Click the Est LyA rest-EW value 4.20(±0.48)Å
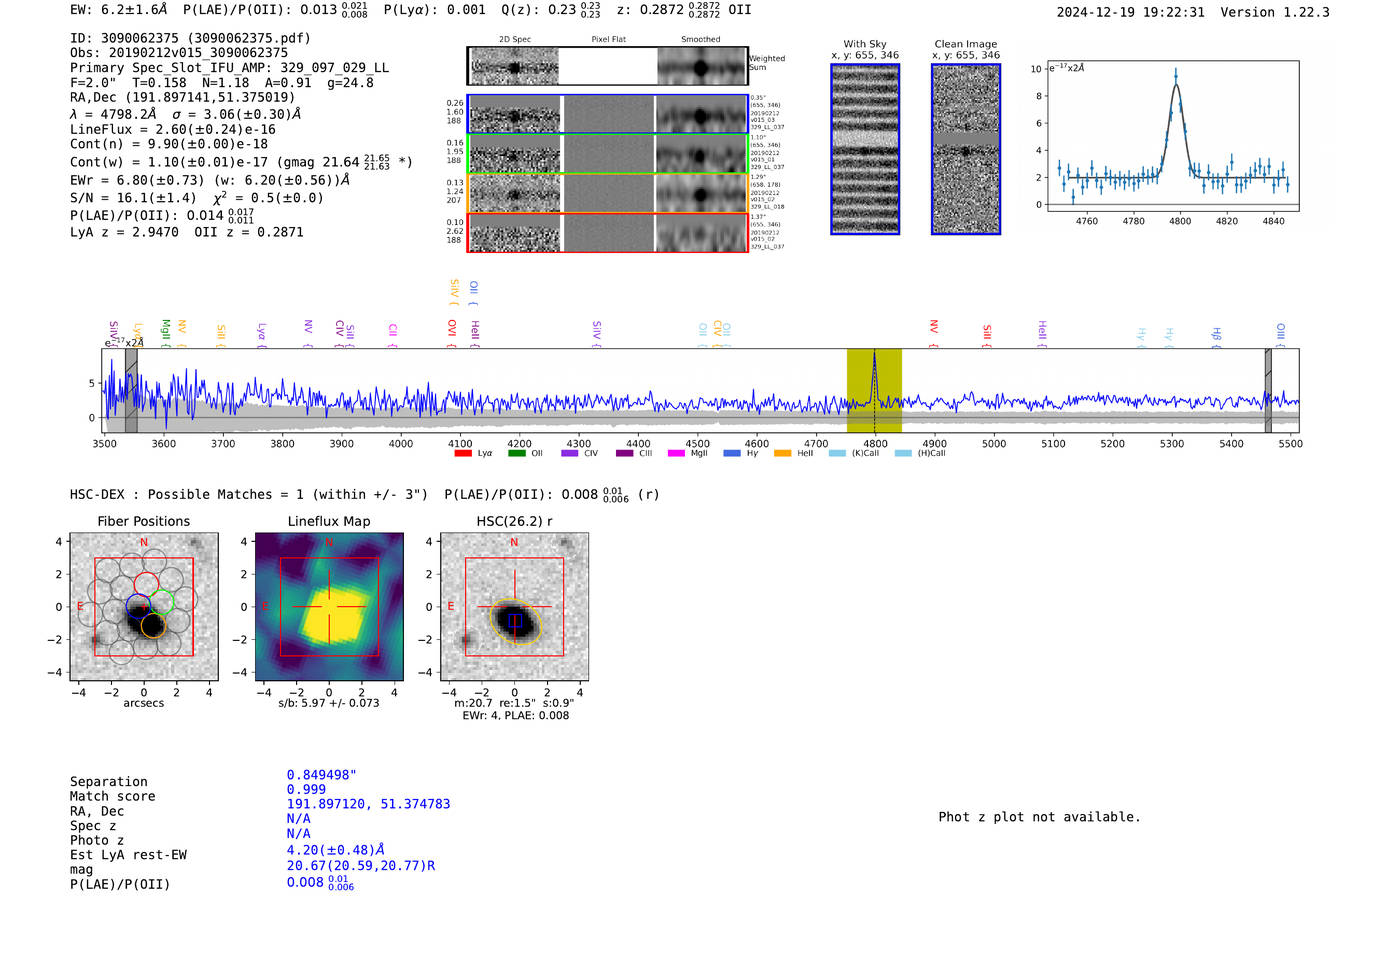1400x953 pixels. point(336,850)
